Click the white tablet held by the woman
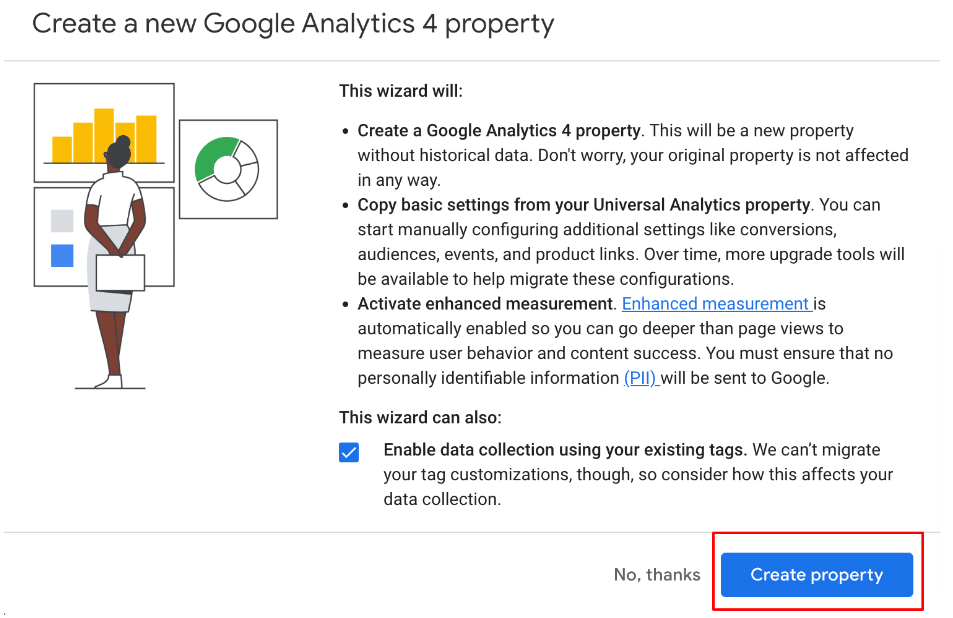The height and width of the screenshot is (618, 953). point(120,272)
